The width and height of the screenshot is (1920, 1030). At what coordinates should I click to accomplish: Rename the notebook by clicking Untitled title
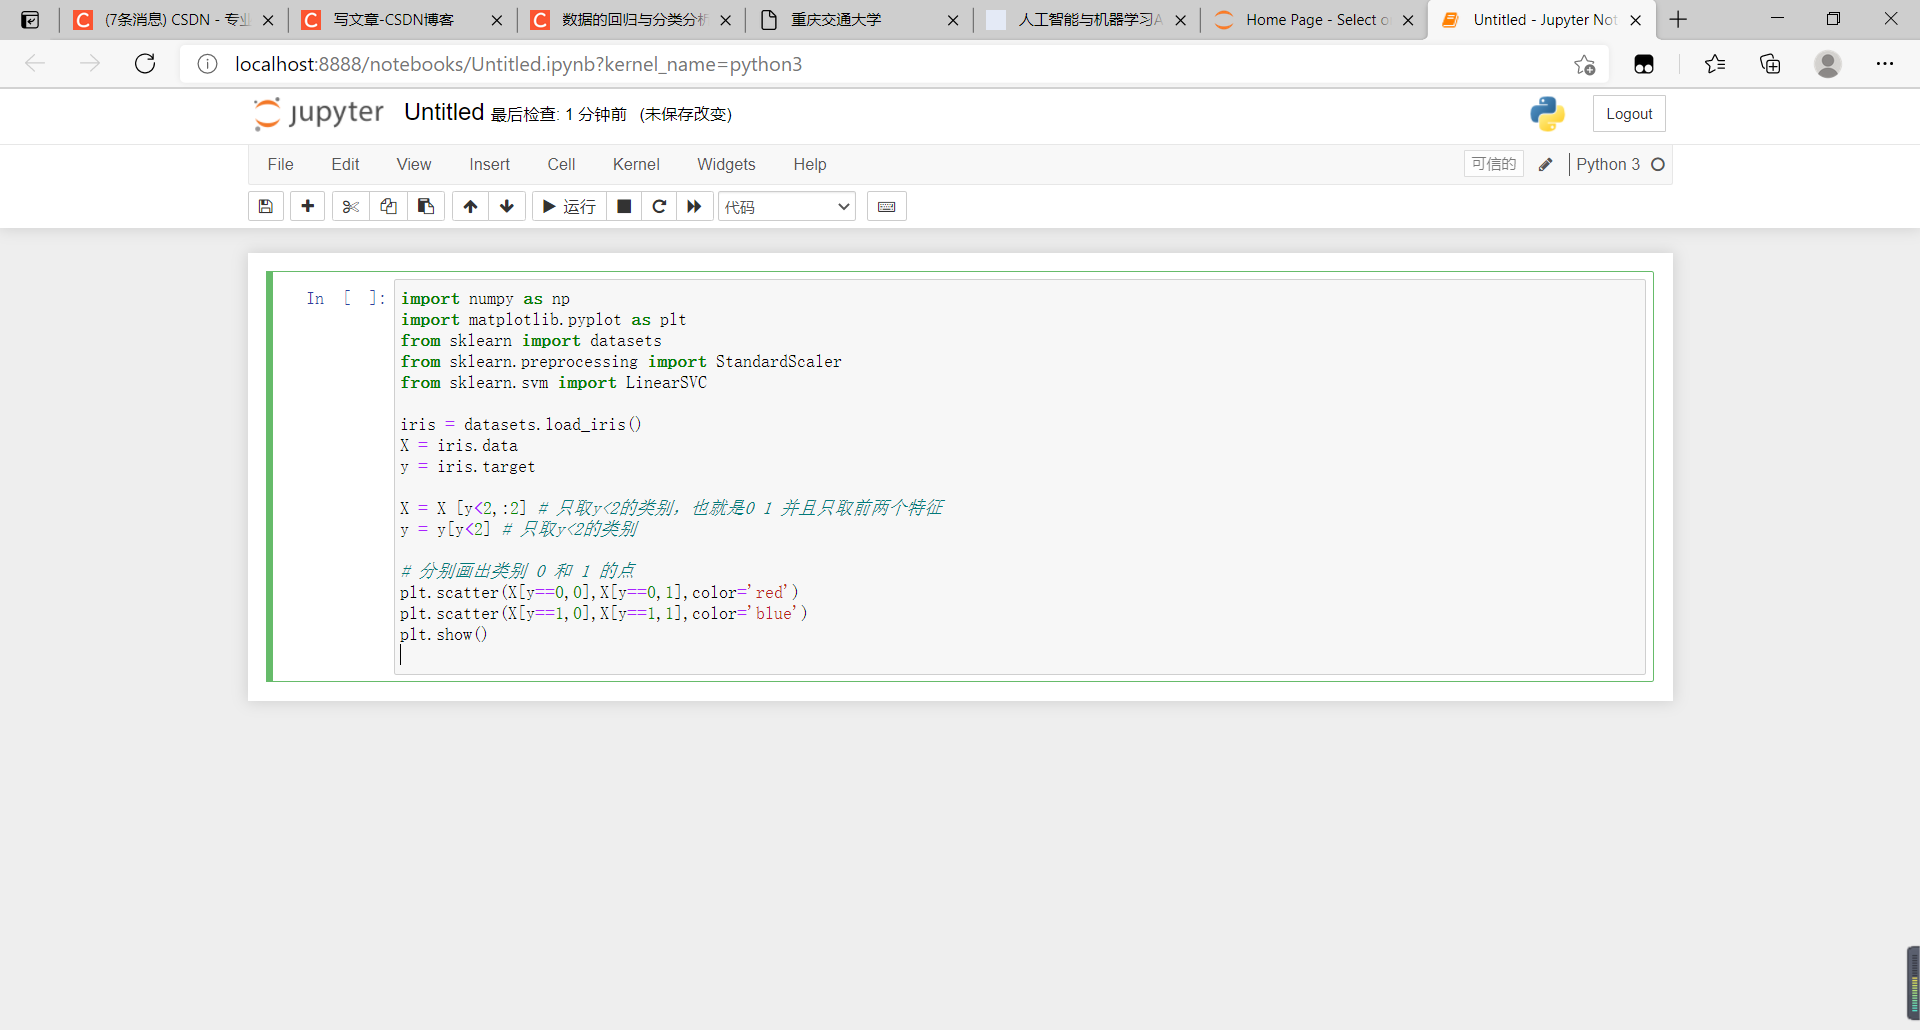[x=444, y=112]
